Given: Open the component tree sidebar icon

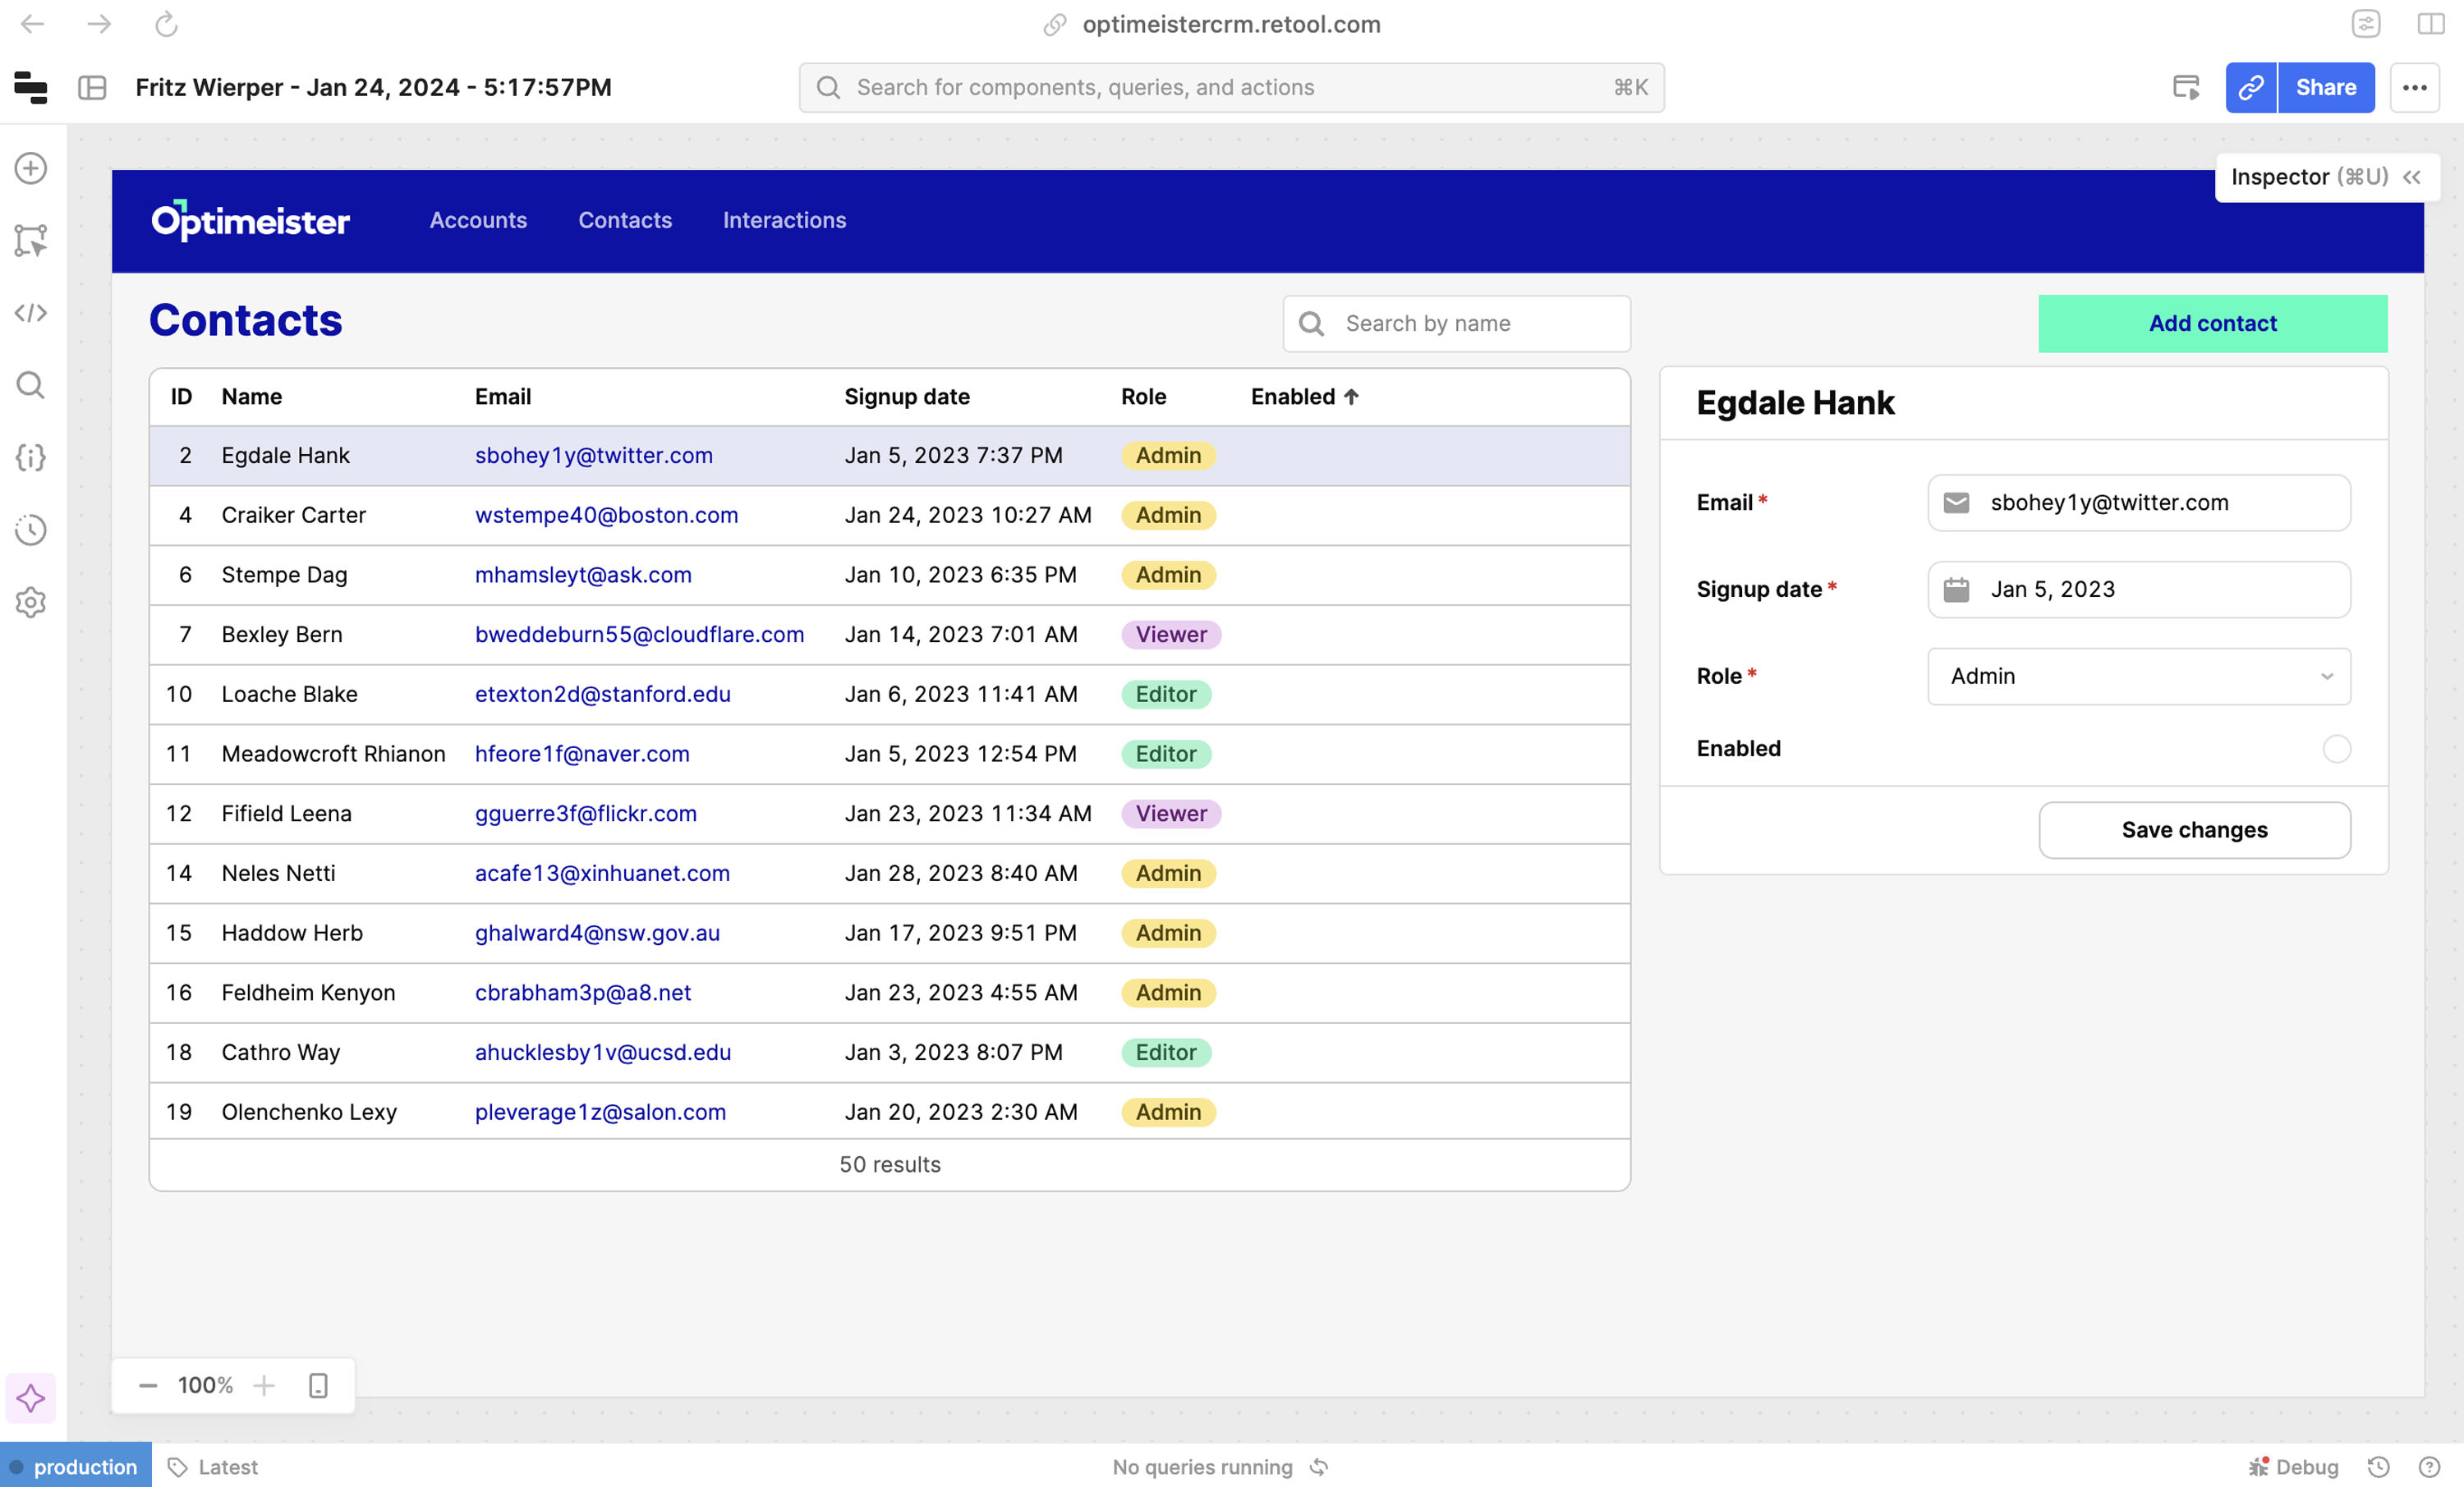Looking at the screenshot, I should point(31,241).
